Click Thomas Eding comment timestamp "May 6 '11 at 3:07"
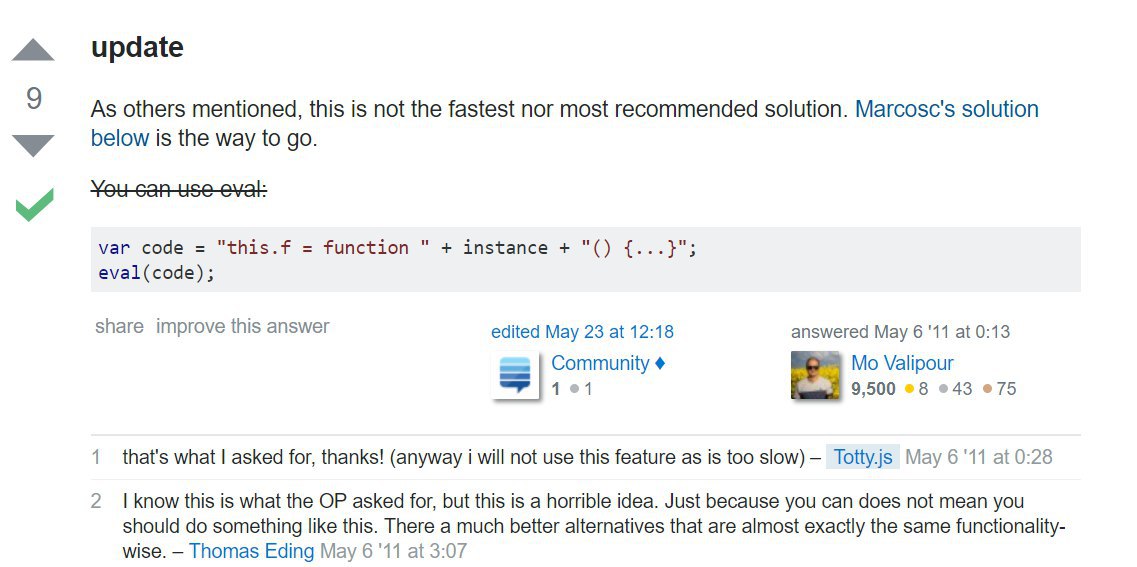The height and width of the screenshot is (567, 1137). click(393, 551)
